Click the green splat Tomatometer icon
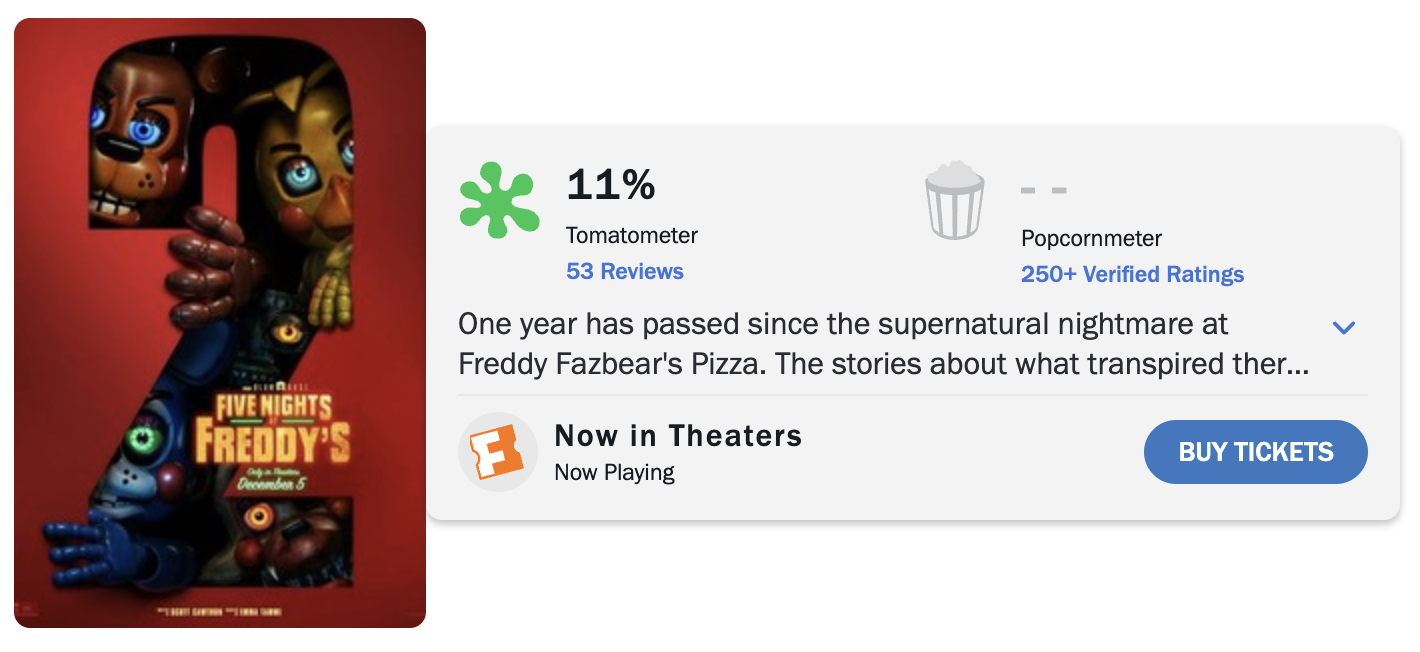Screen dimensions: 1420x652 point(499,200)
